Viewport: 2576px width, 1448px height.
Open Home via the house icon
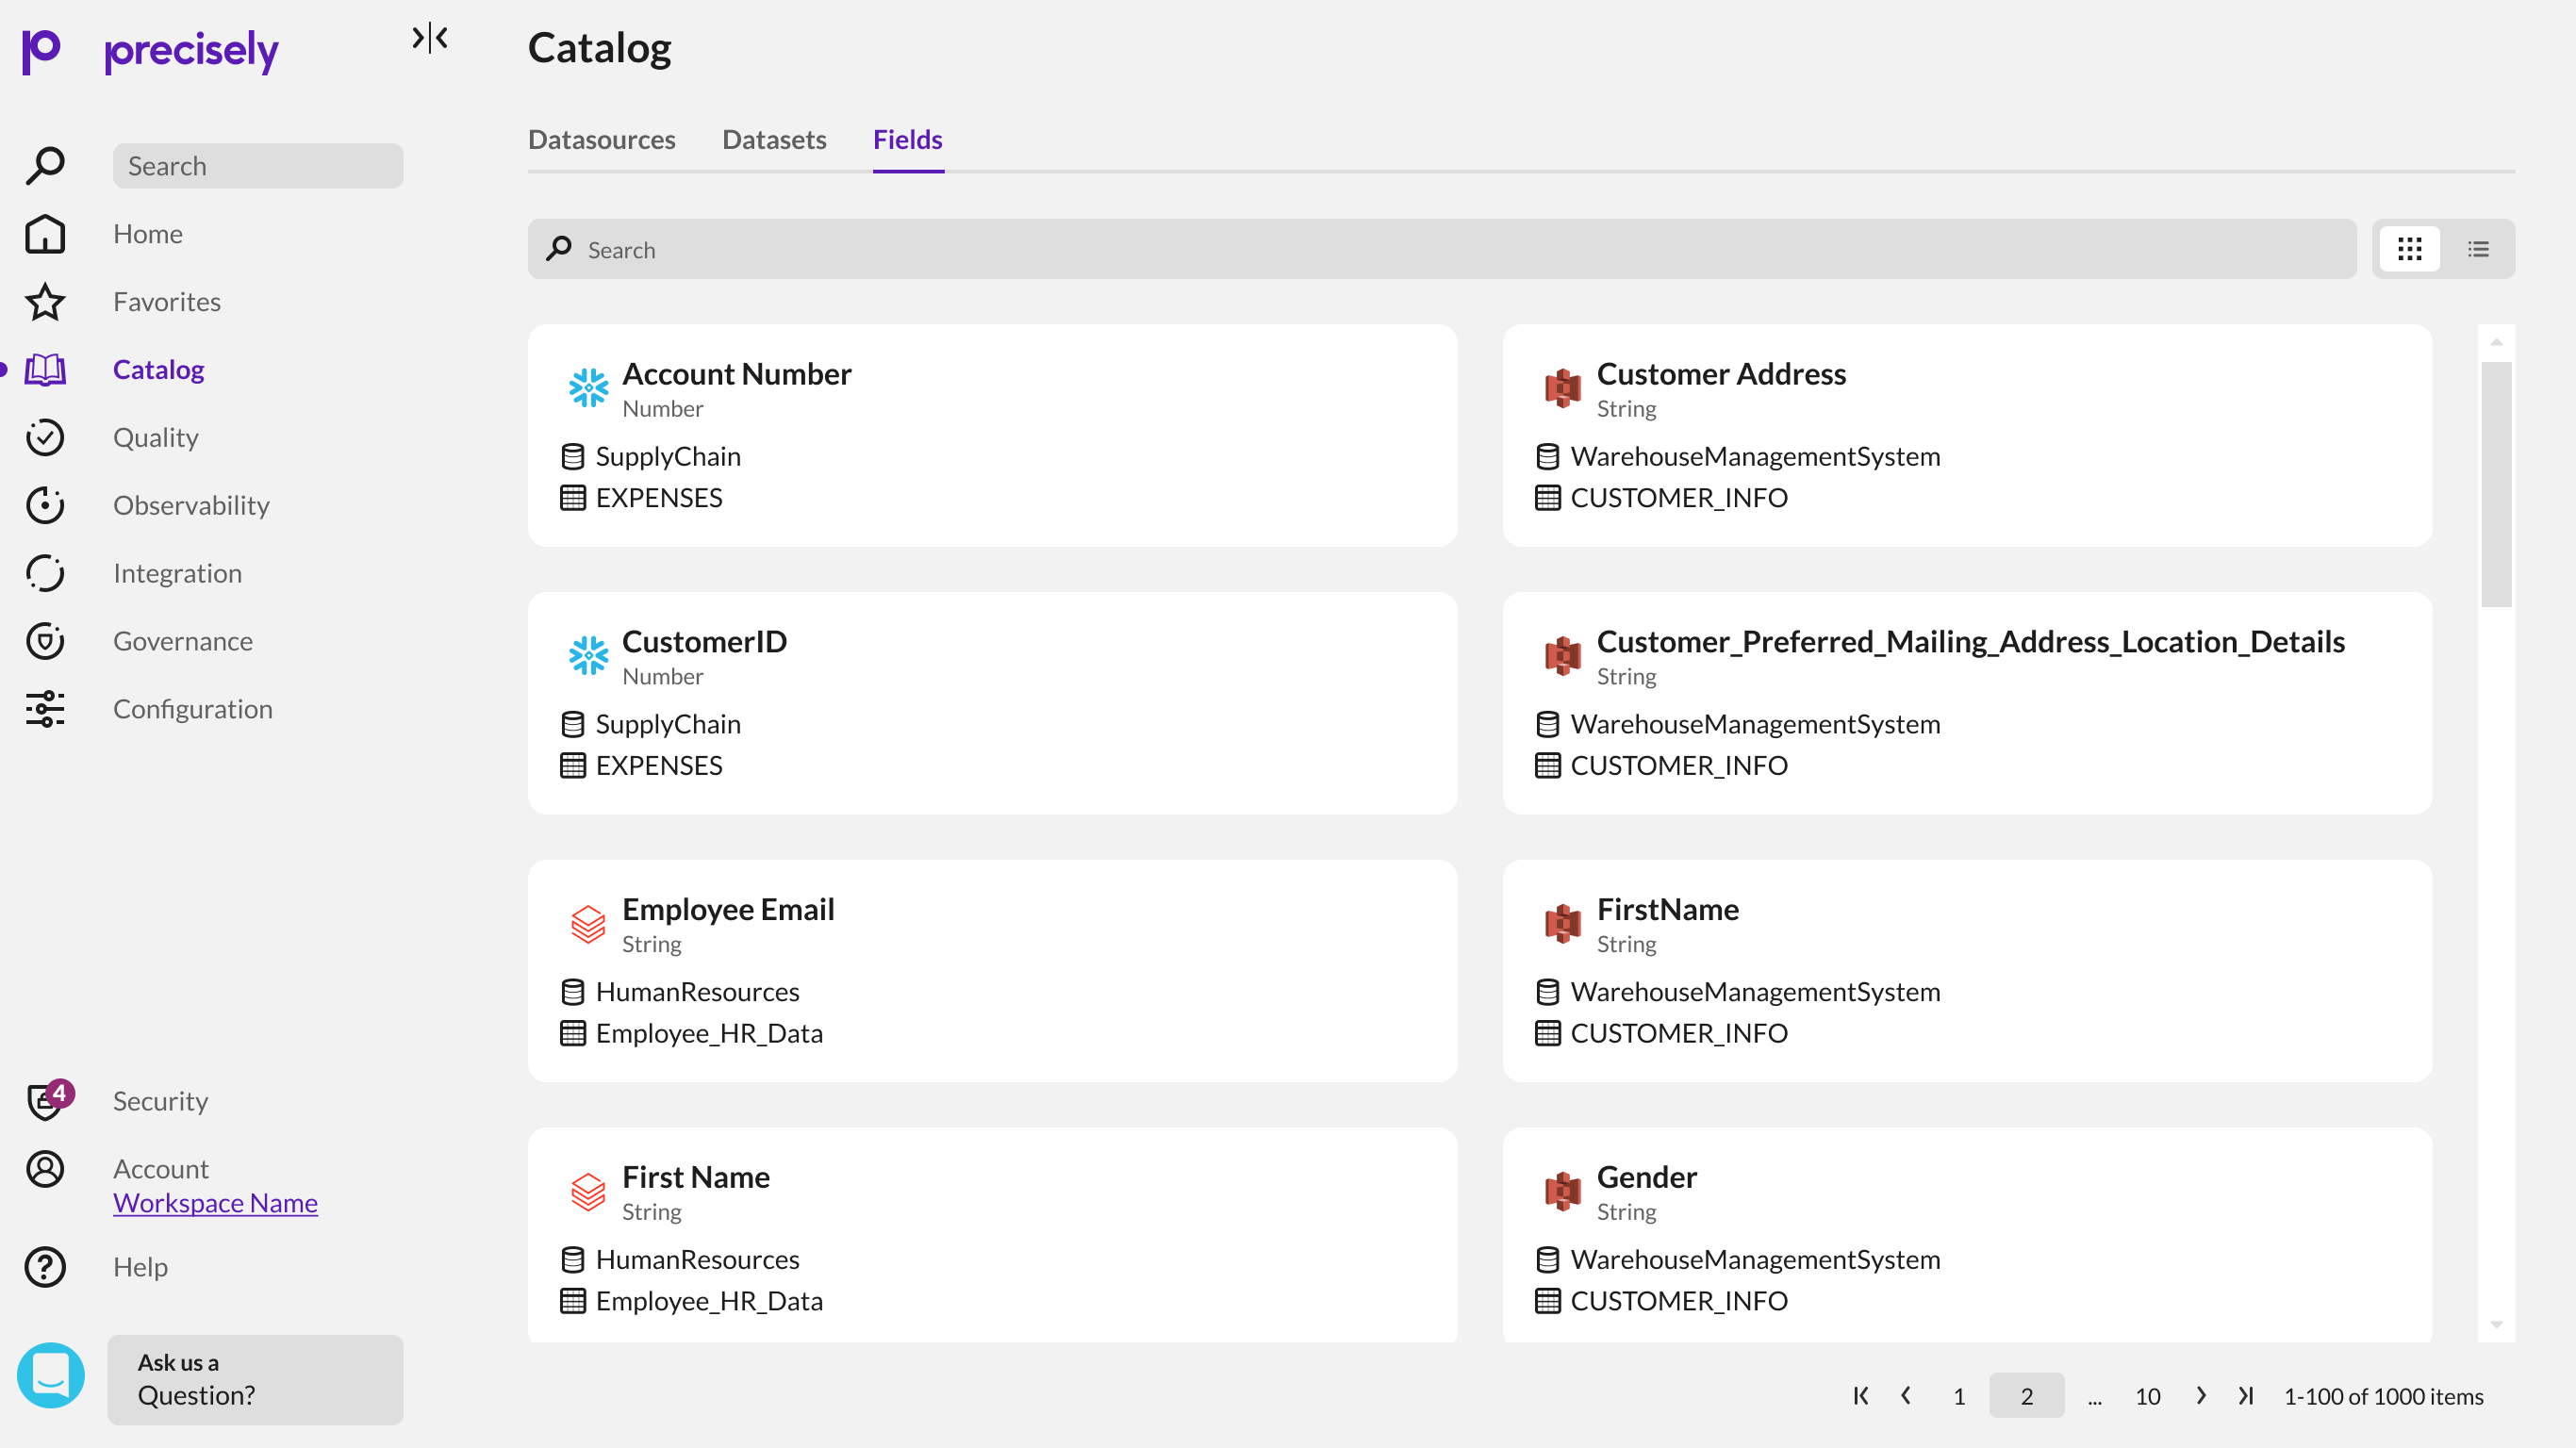(x=45, y=234)
